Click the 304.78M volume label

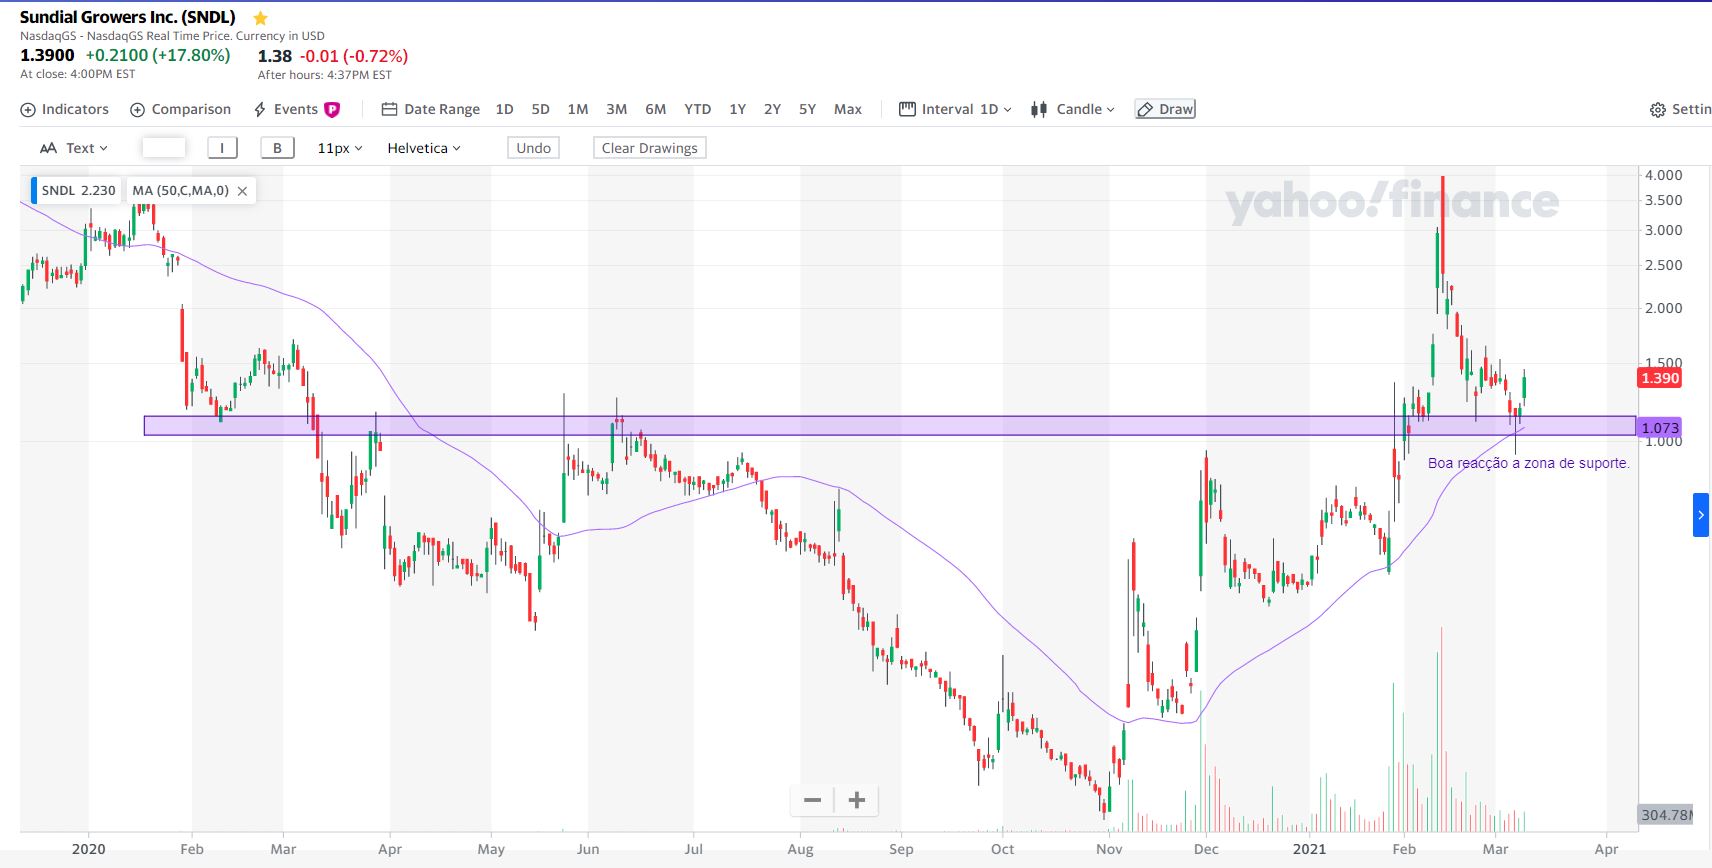[1666, 815]
